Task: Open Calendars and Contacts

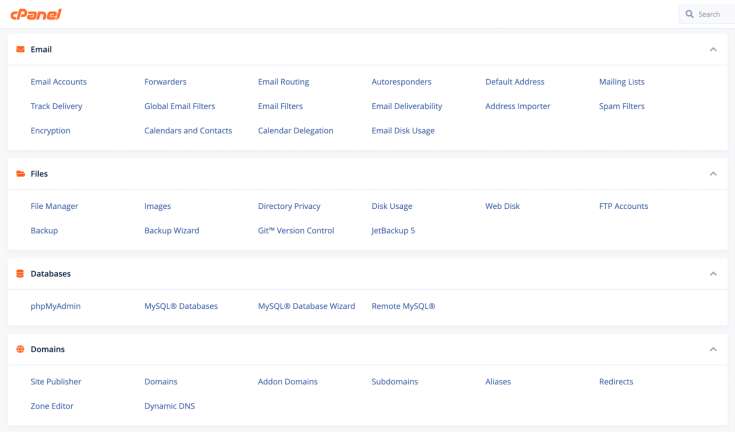Action: point(188,130)
